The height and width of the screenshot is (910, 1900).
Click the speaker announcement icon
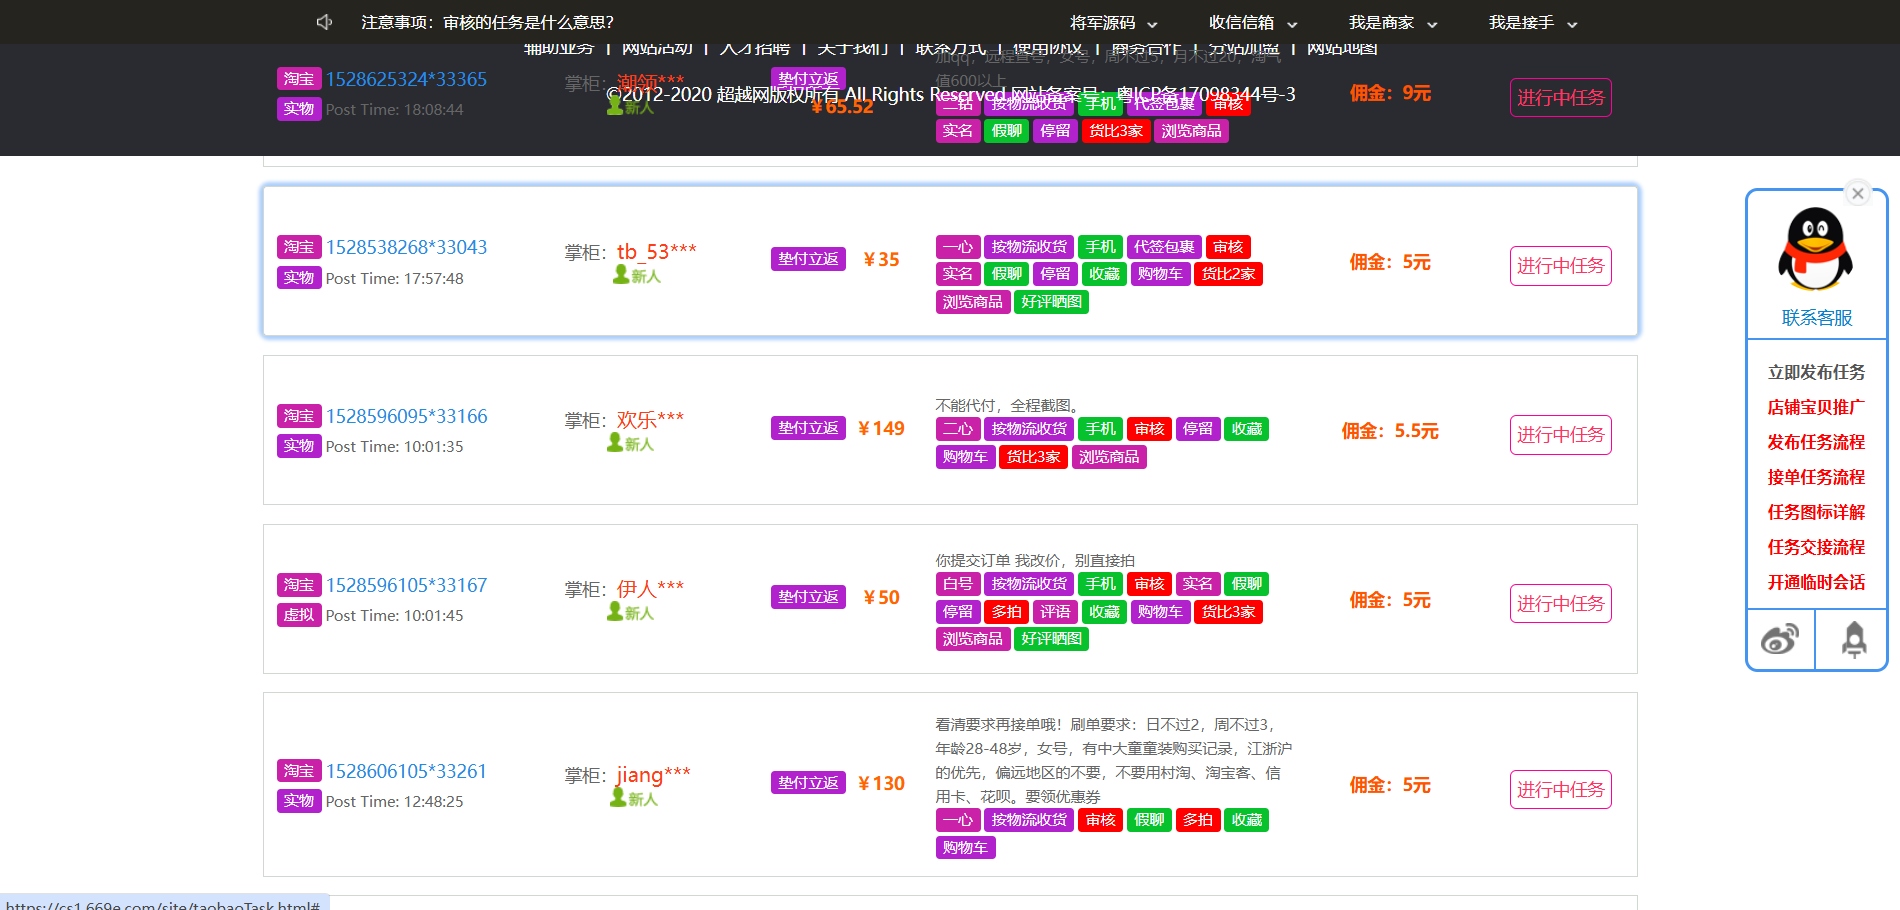coord(324,22)
